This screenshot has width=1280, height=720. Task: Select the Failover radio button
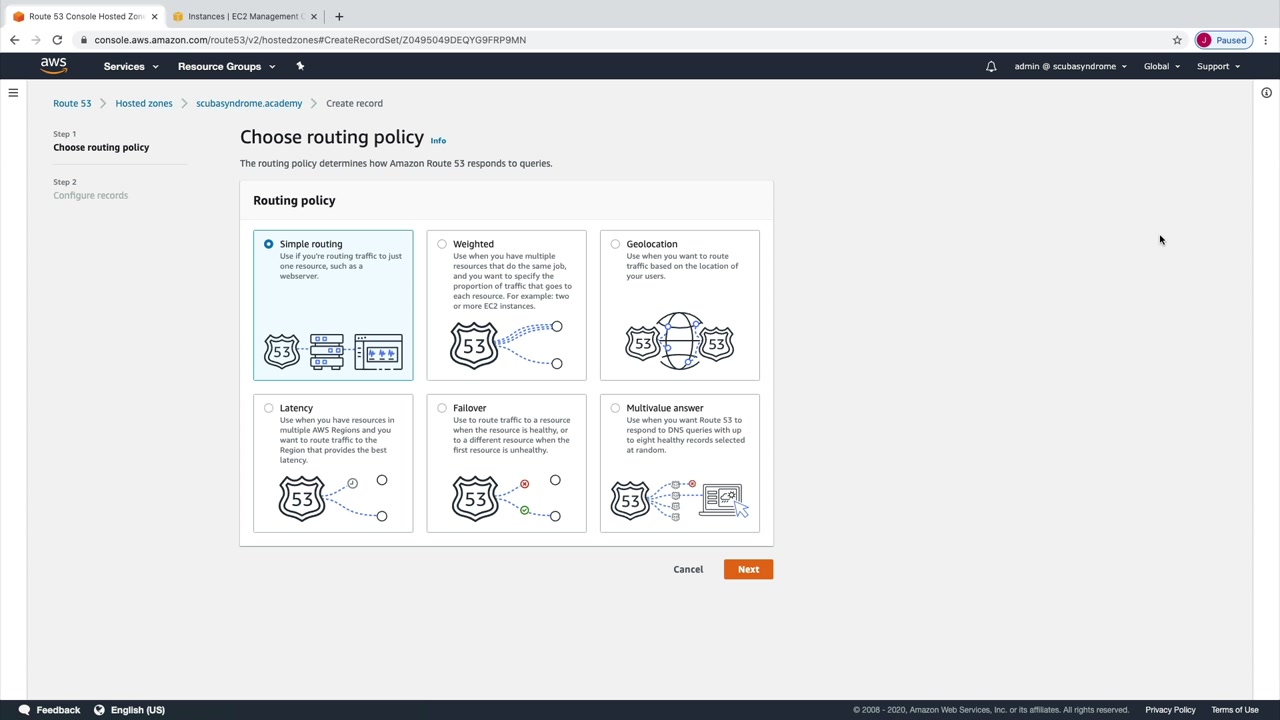[442, 408]
